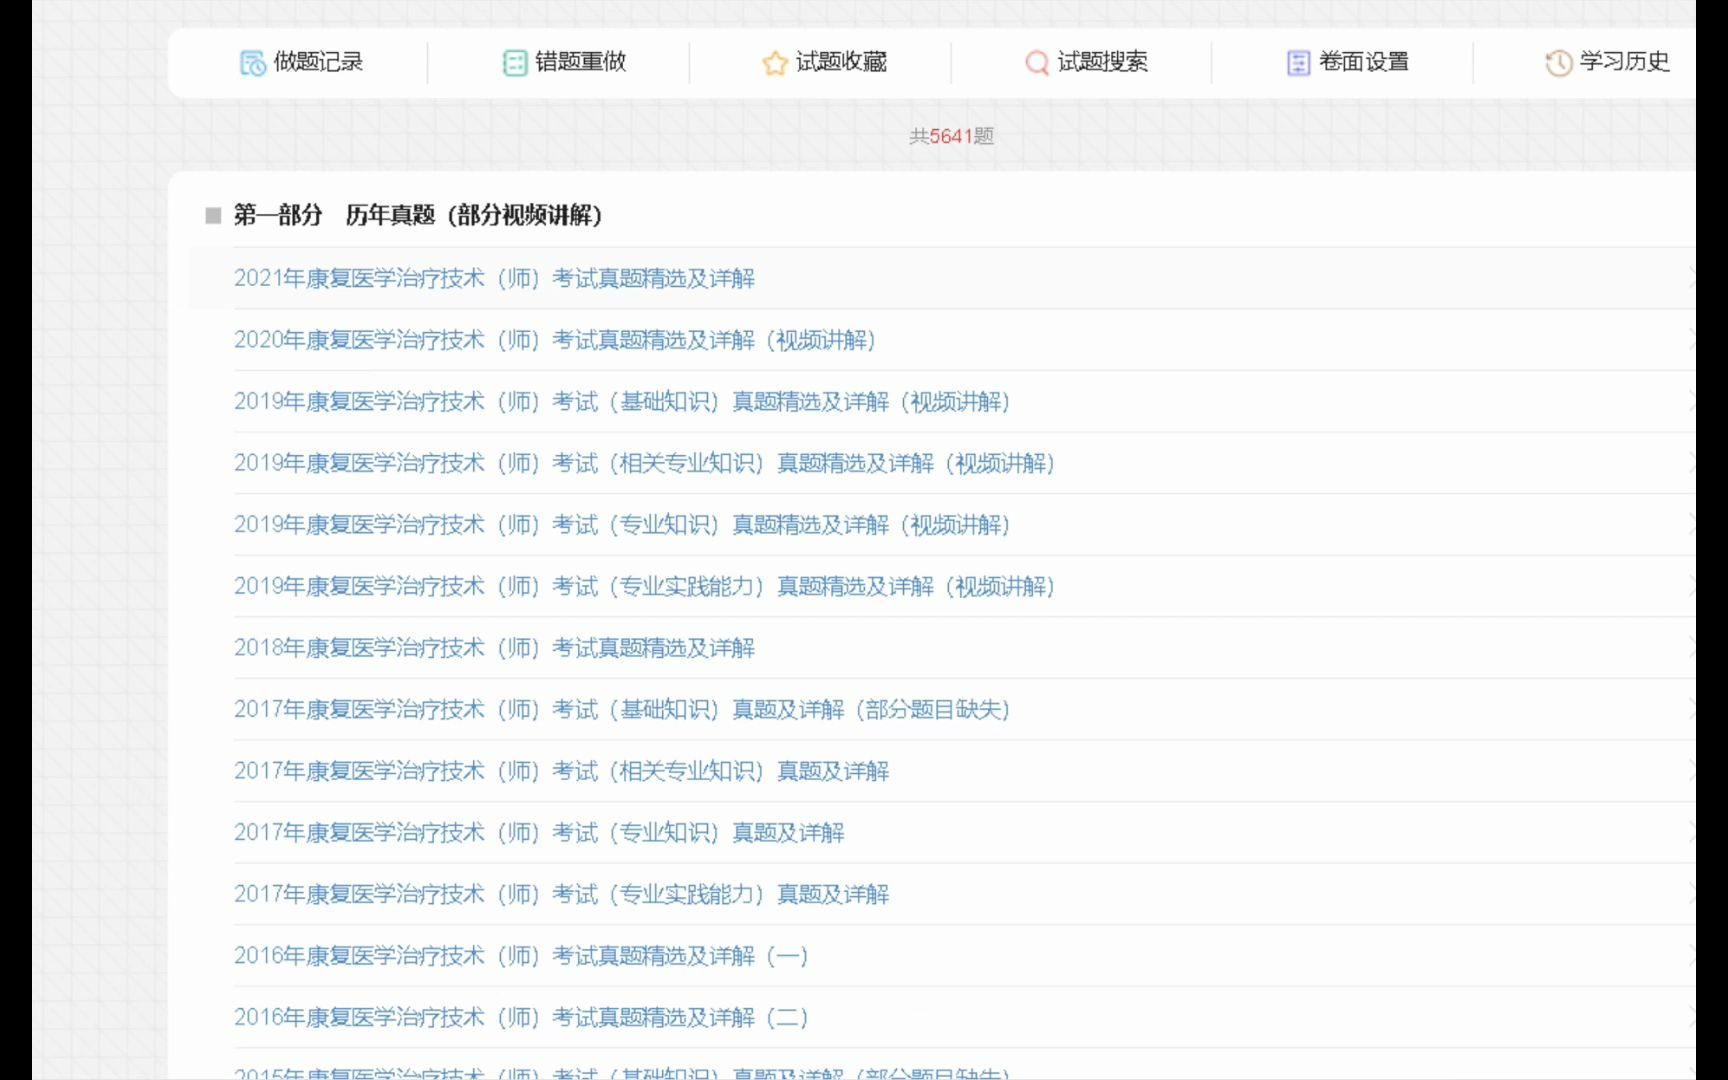Collapse the 第一部分 历年真题 section marker
Screen dimensions: 1728x1080
[x=213, y=215]
